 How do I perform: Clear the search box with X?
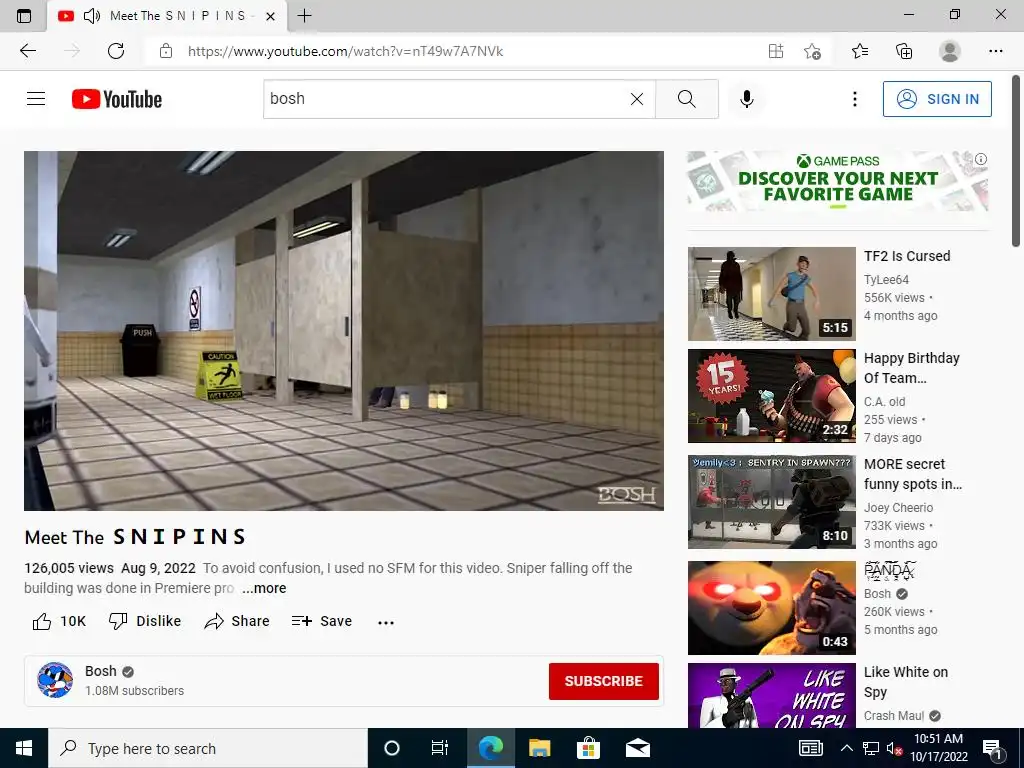637,99
